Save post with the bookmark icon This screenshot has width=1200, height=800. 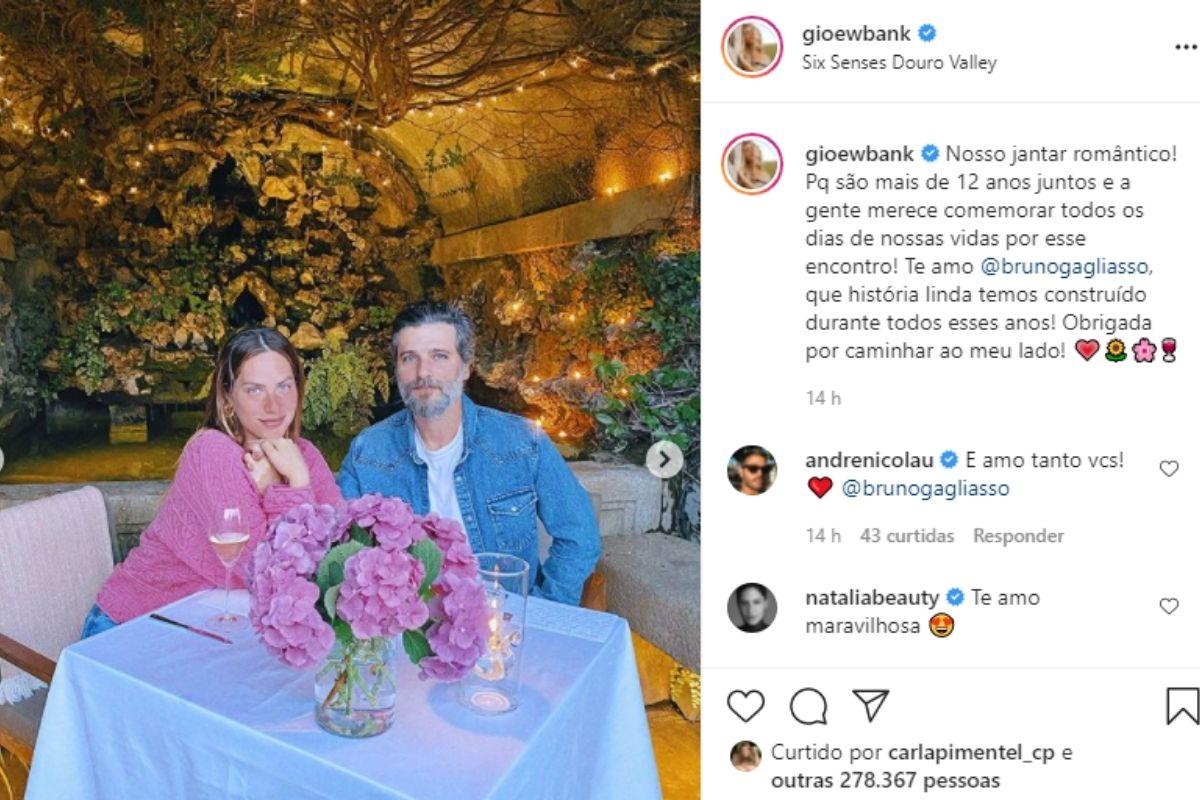coord(1182,706)
